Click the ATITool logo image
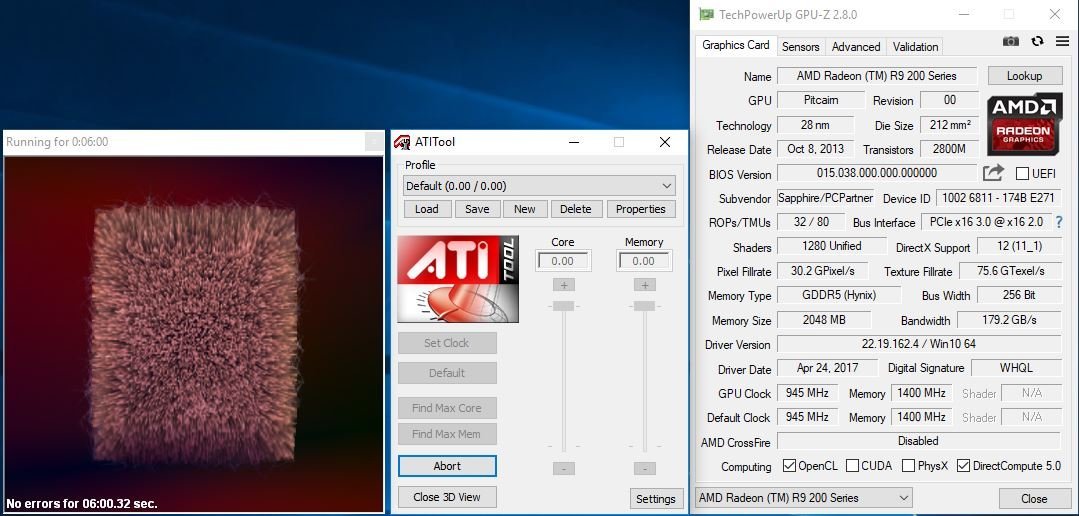Viewport: 1079px width, 516px height. click(x=458, y=279)
